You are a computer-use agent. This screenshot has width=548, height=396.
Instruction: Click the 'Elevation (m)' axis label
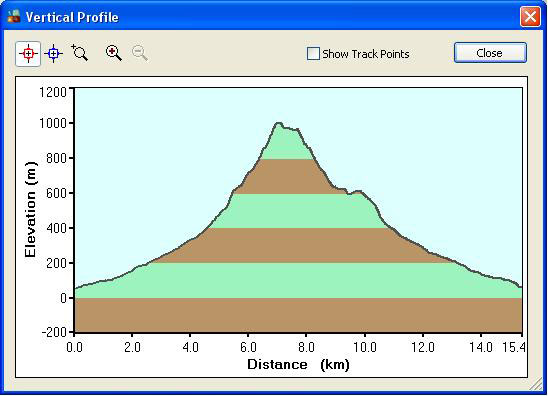coord(31,210)
